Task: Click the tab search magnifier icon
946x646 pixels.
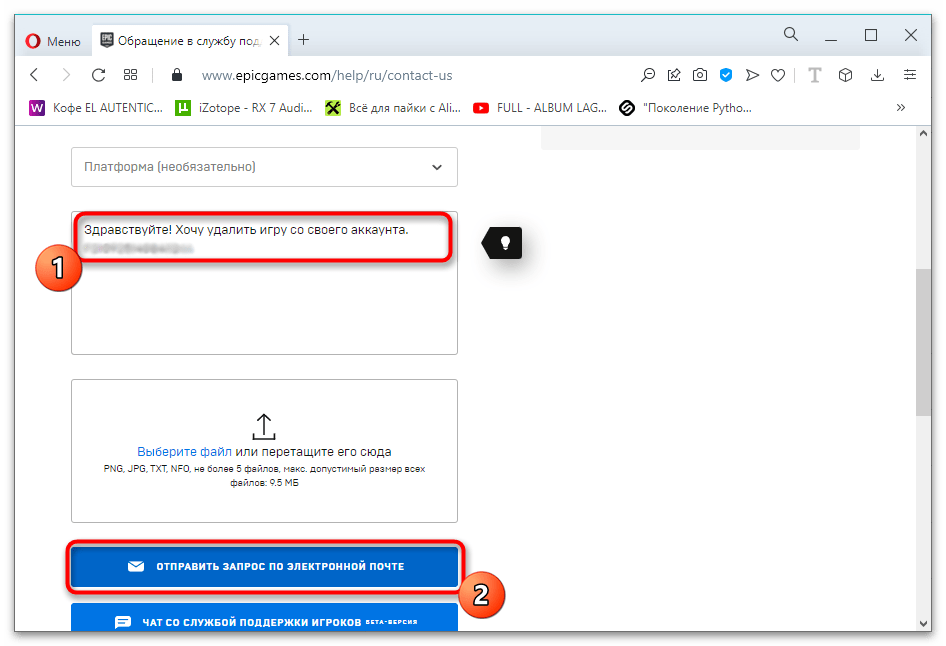Action: [790, 34]
